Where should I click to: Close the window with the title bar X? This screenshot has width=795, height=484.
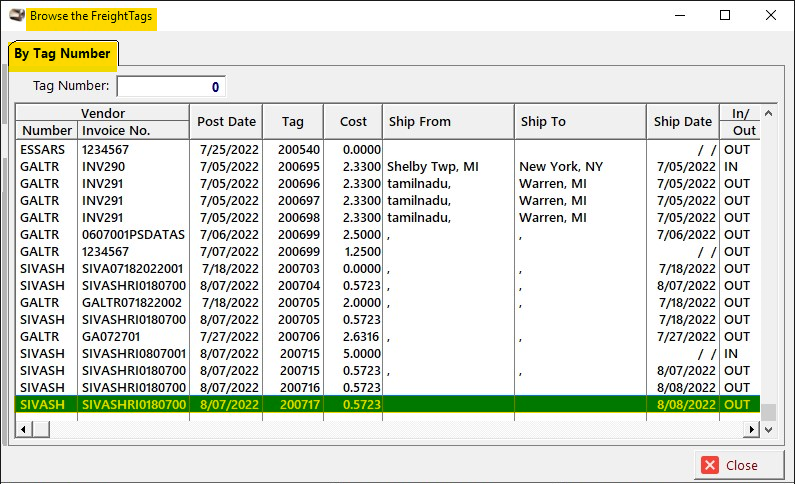771,15
